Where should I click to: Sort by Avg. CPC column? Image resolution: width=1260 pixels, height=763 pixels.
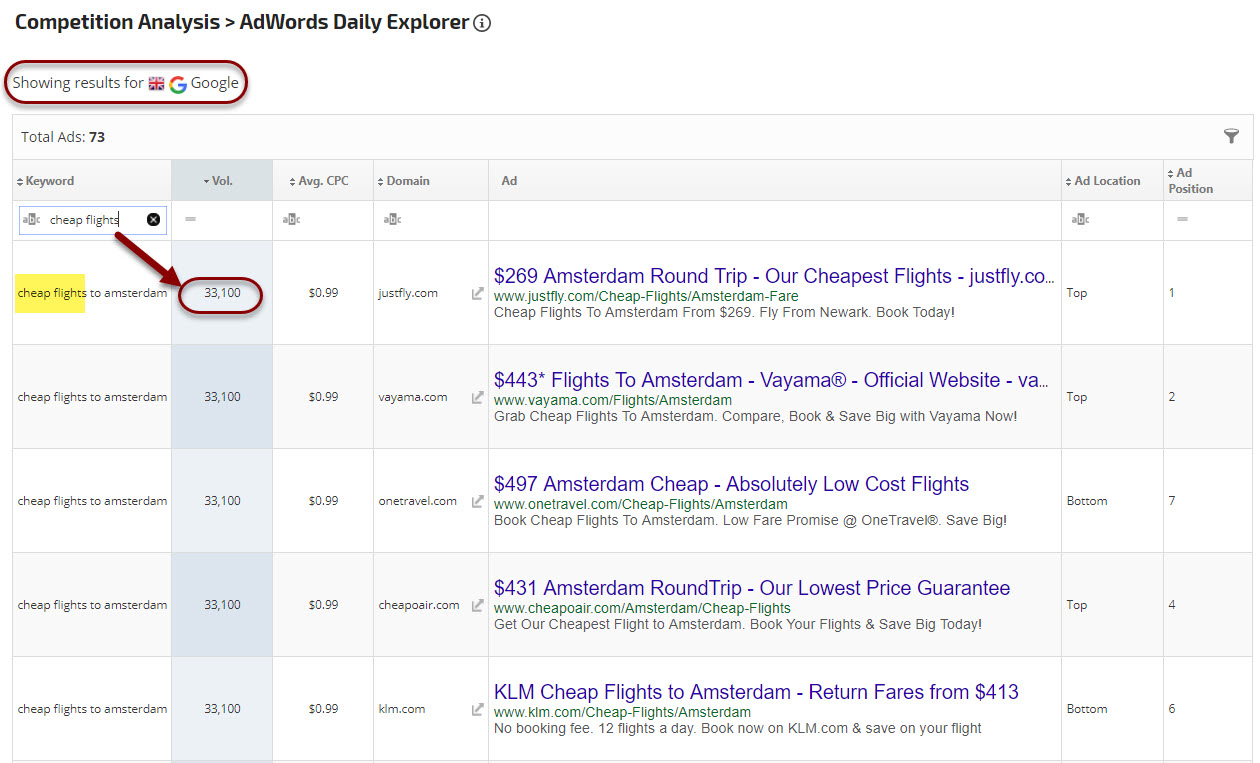[322, 181]
